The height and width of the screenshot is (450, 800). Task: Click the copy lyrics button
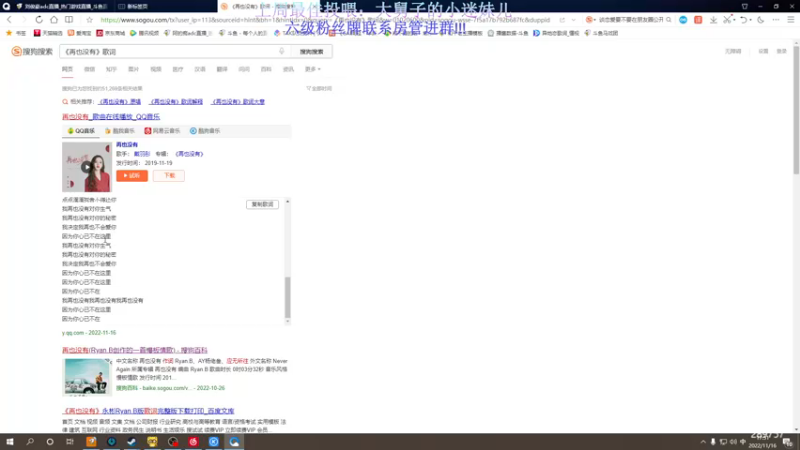[262, 204]
